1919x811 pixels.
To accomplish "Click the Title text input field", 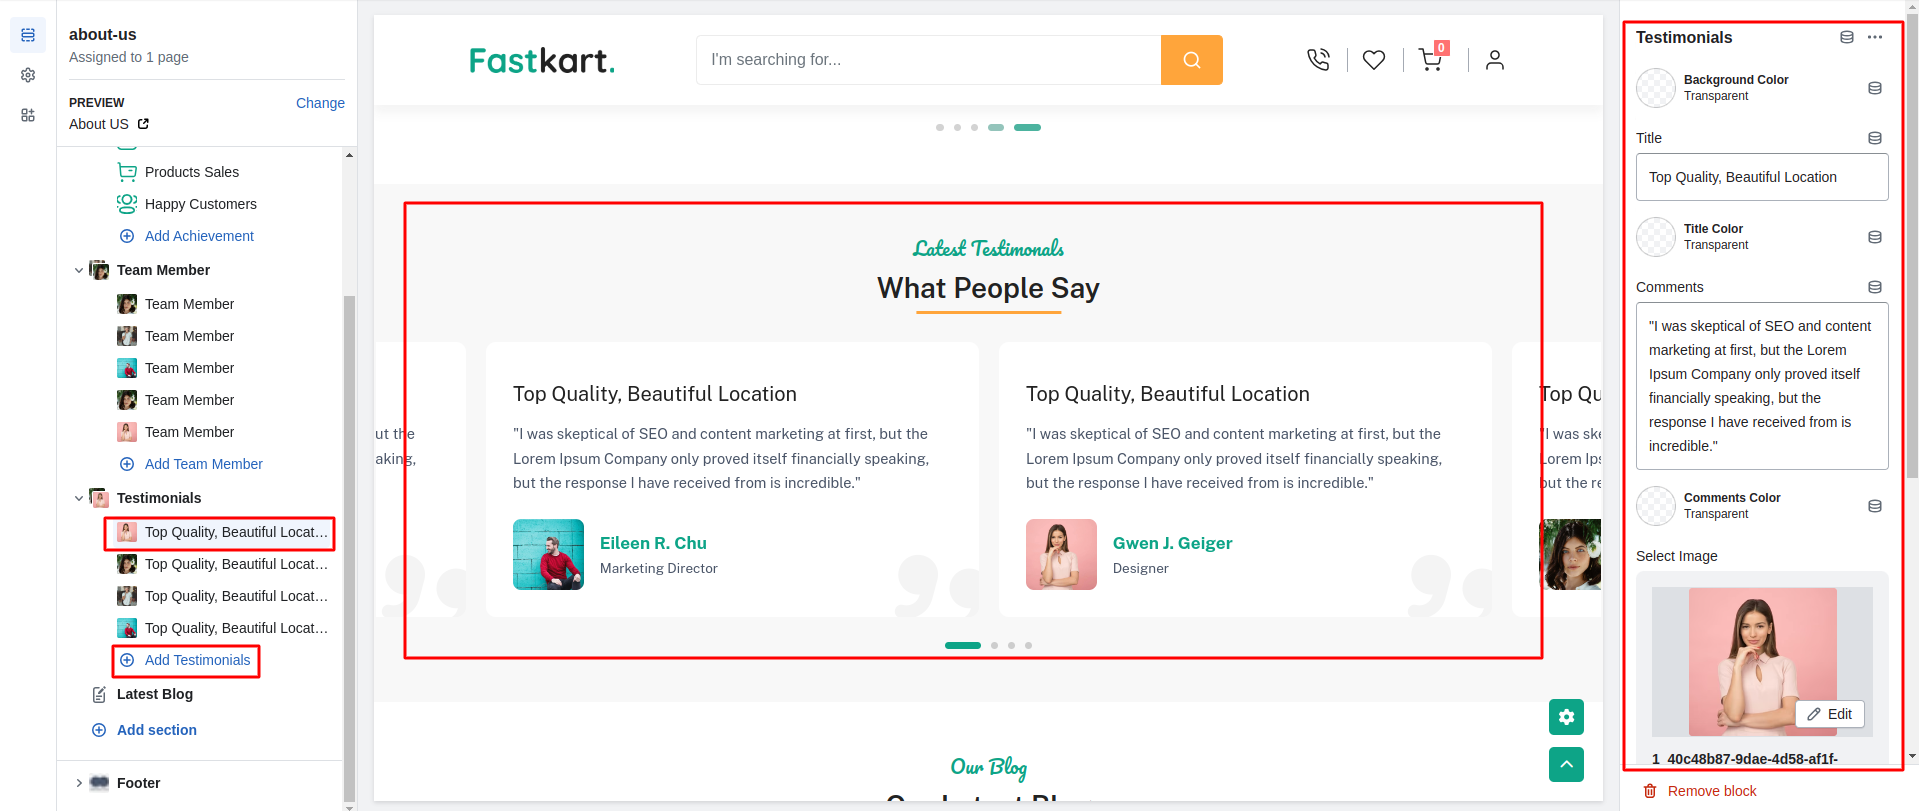I will 1761,177.
